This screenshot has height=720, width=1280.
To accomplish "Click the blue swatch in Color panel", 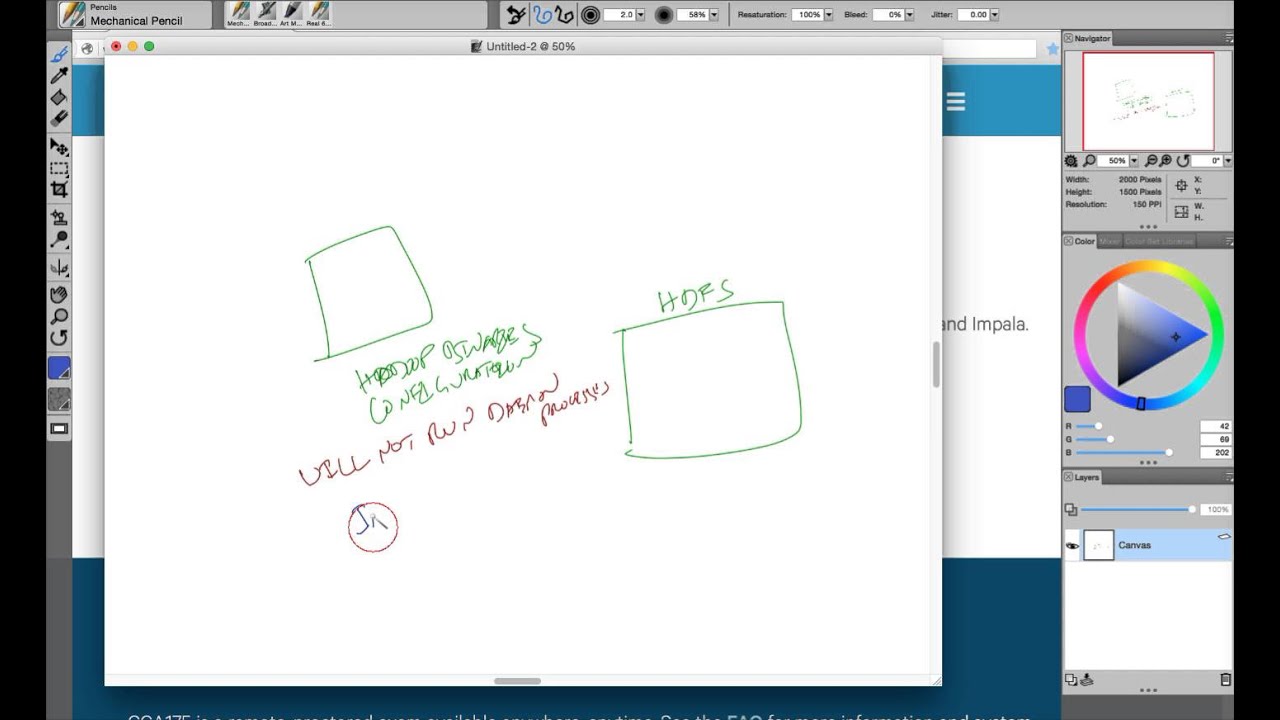I will tap(1077, 399).
